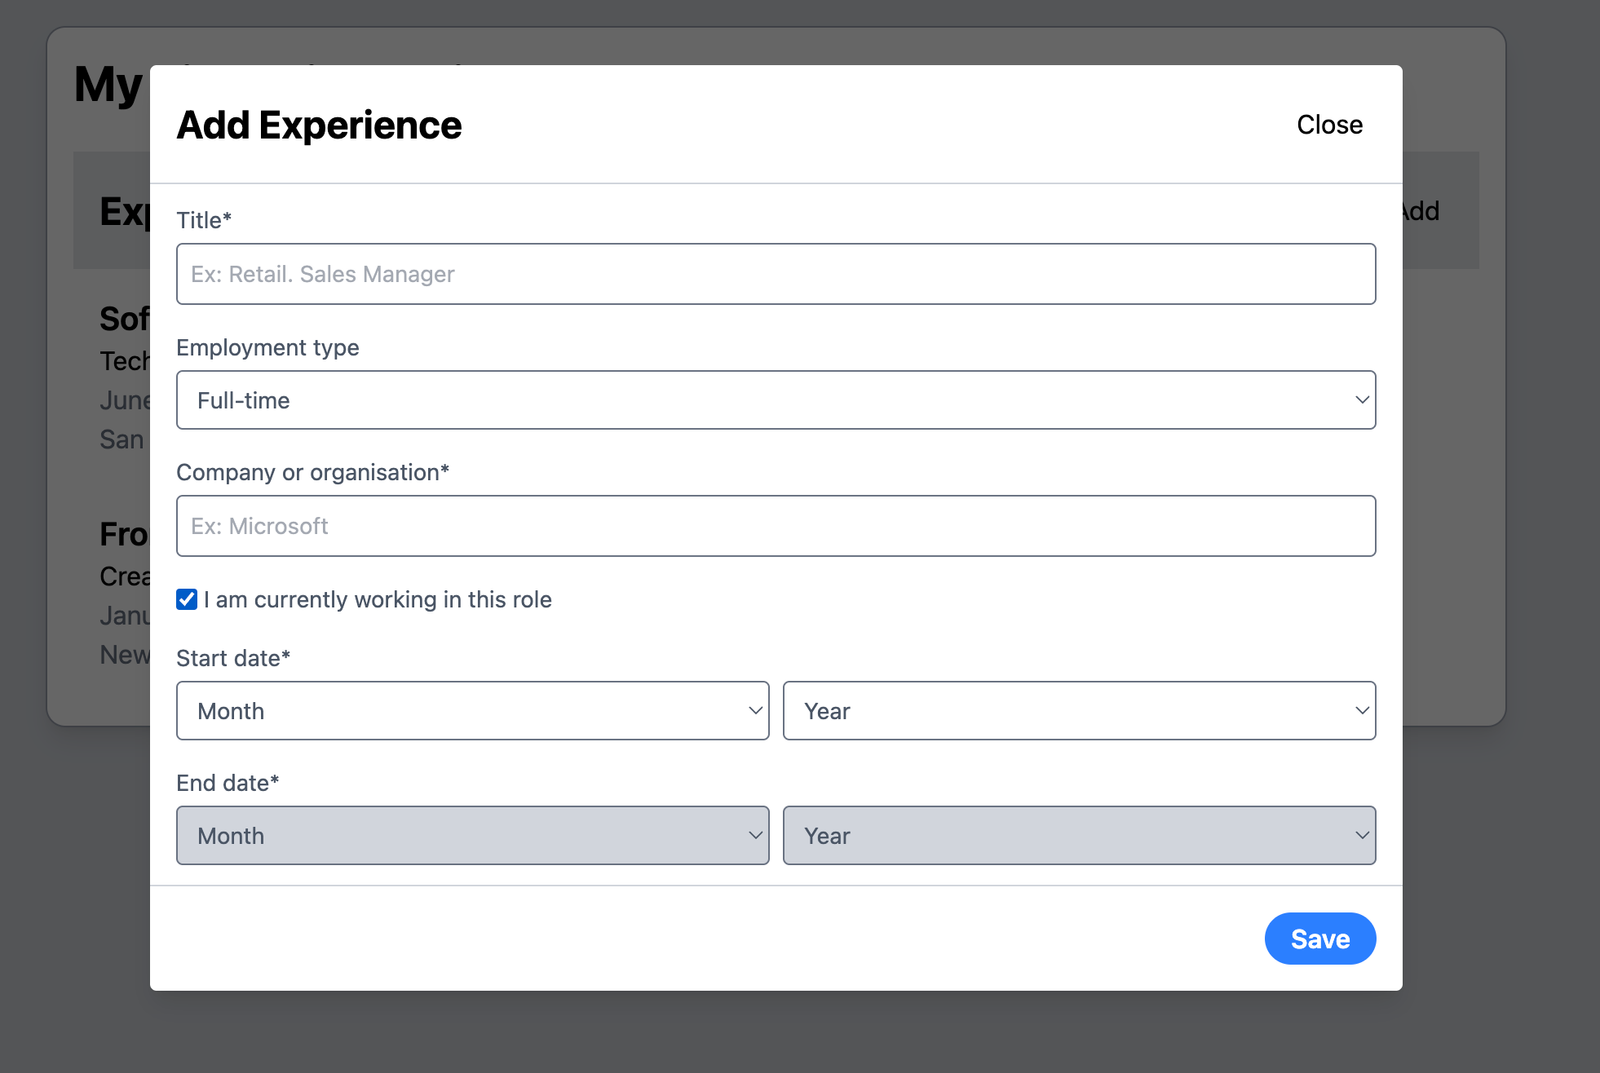Click the End date Month chevron arrow
Image resolution: width=1600 pixels, height=1073 pixels.
(754, 835)
